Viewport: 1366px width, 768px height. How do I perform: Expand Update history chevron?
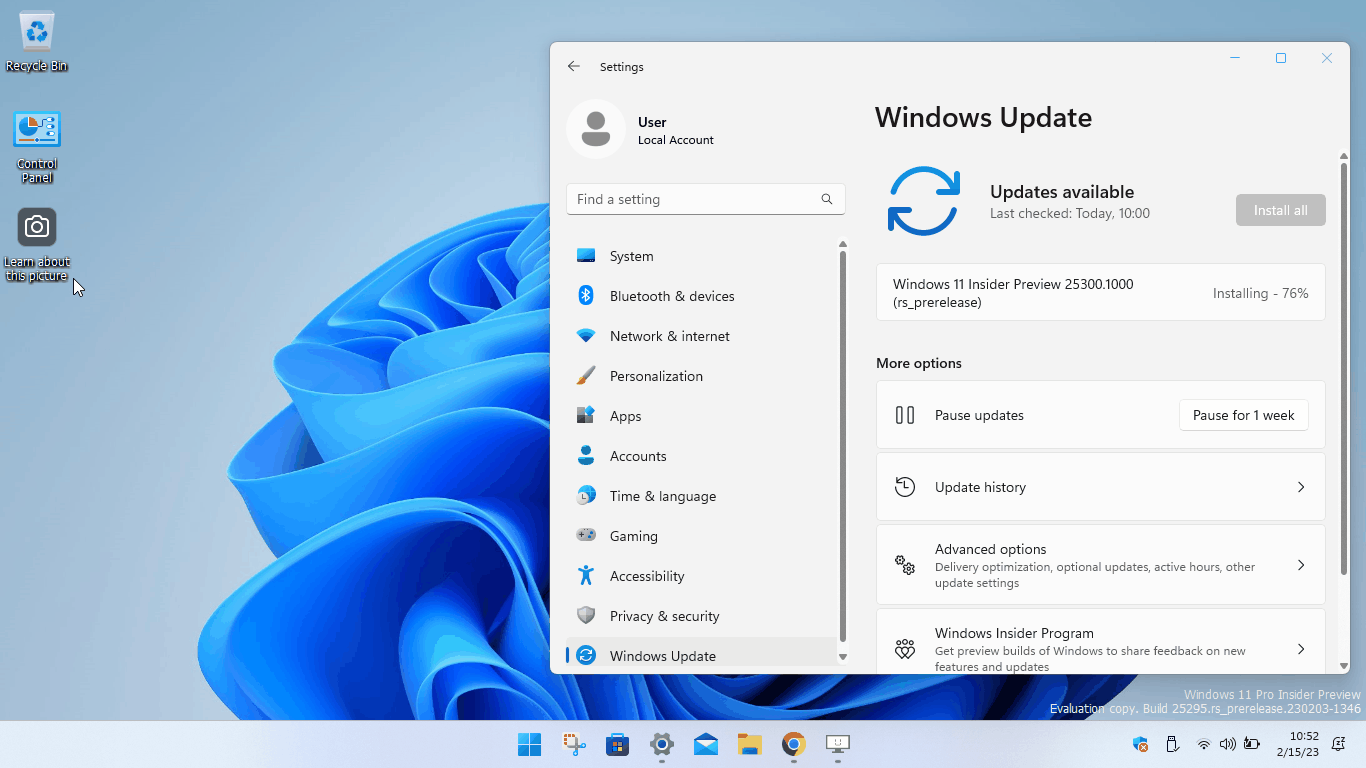pyautogui.click(x=1301, y=487)
